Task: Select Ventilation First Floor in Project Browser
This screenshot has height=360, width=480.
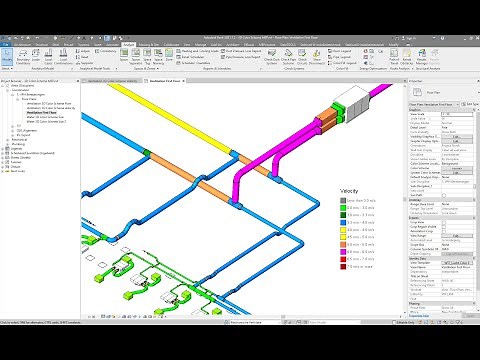Action: (x=41, y=113)
